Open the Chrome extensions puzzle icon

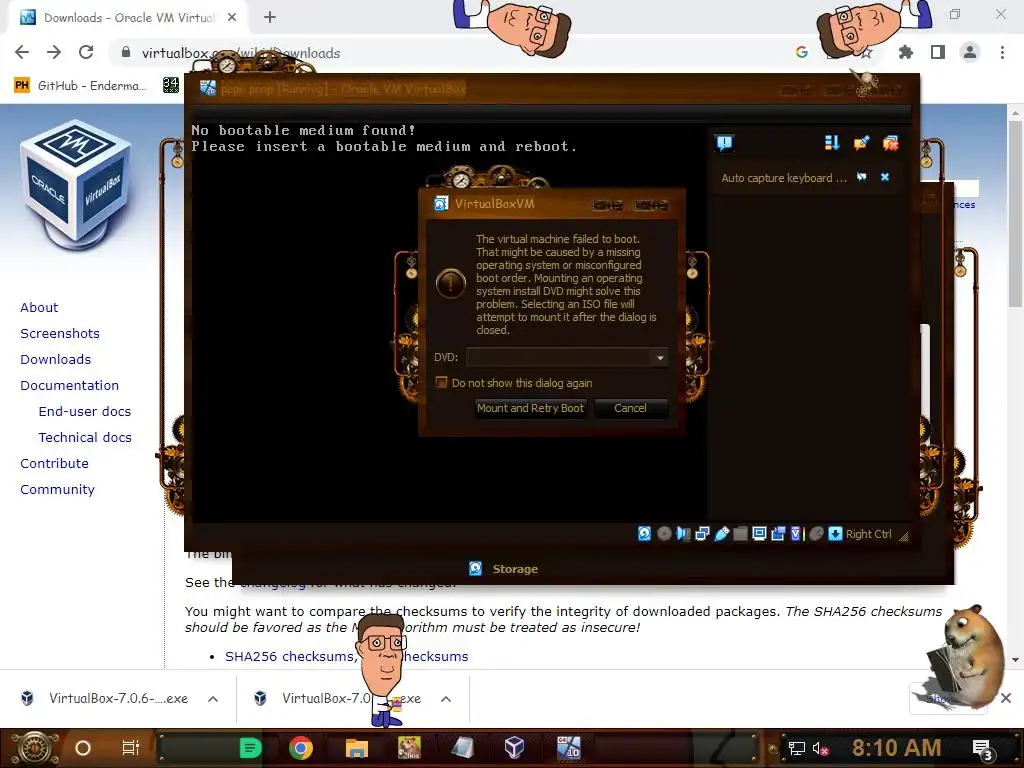[x=906, y=52]
